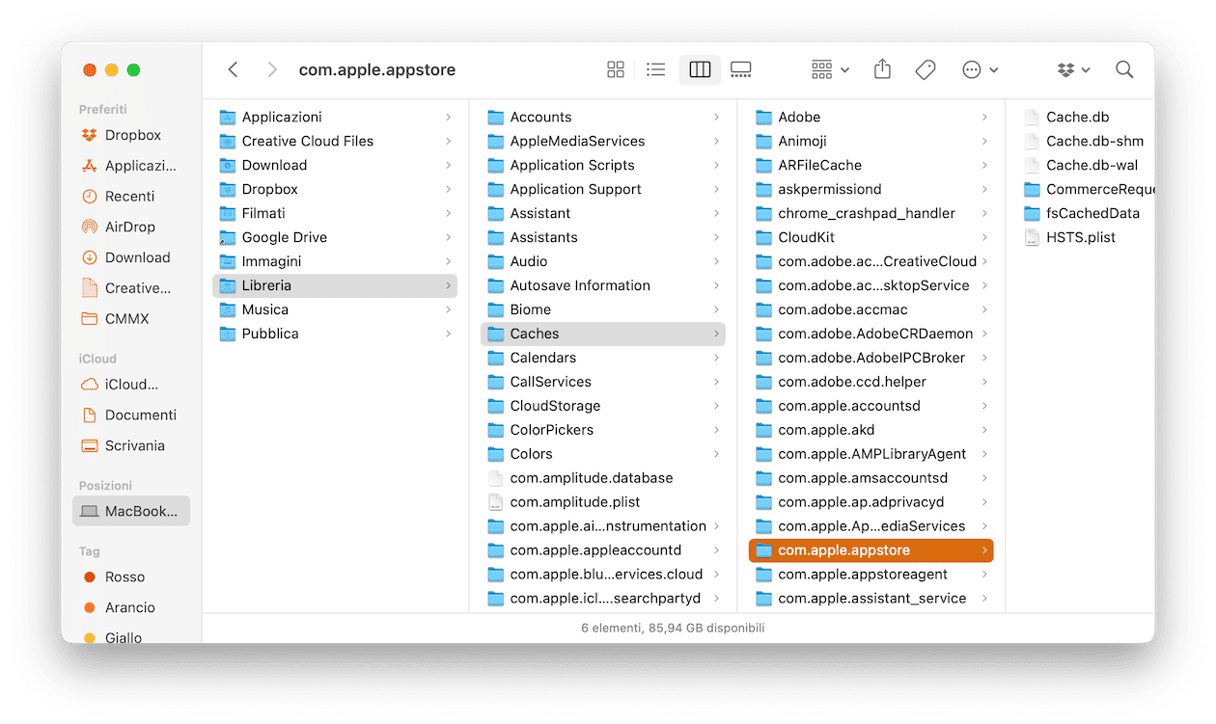Screen dimensions: 1216x724
Task: Select the com.amplitude.plist file
Action: 603,502
